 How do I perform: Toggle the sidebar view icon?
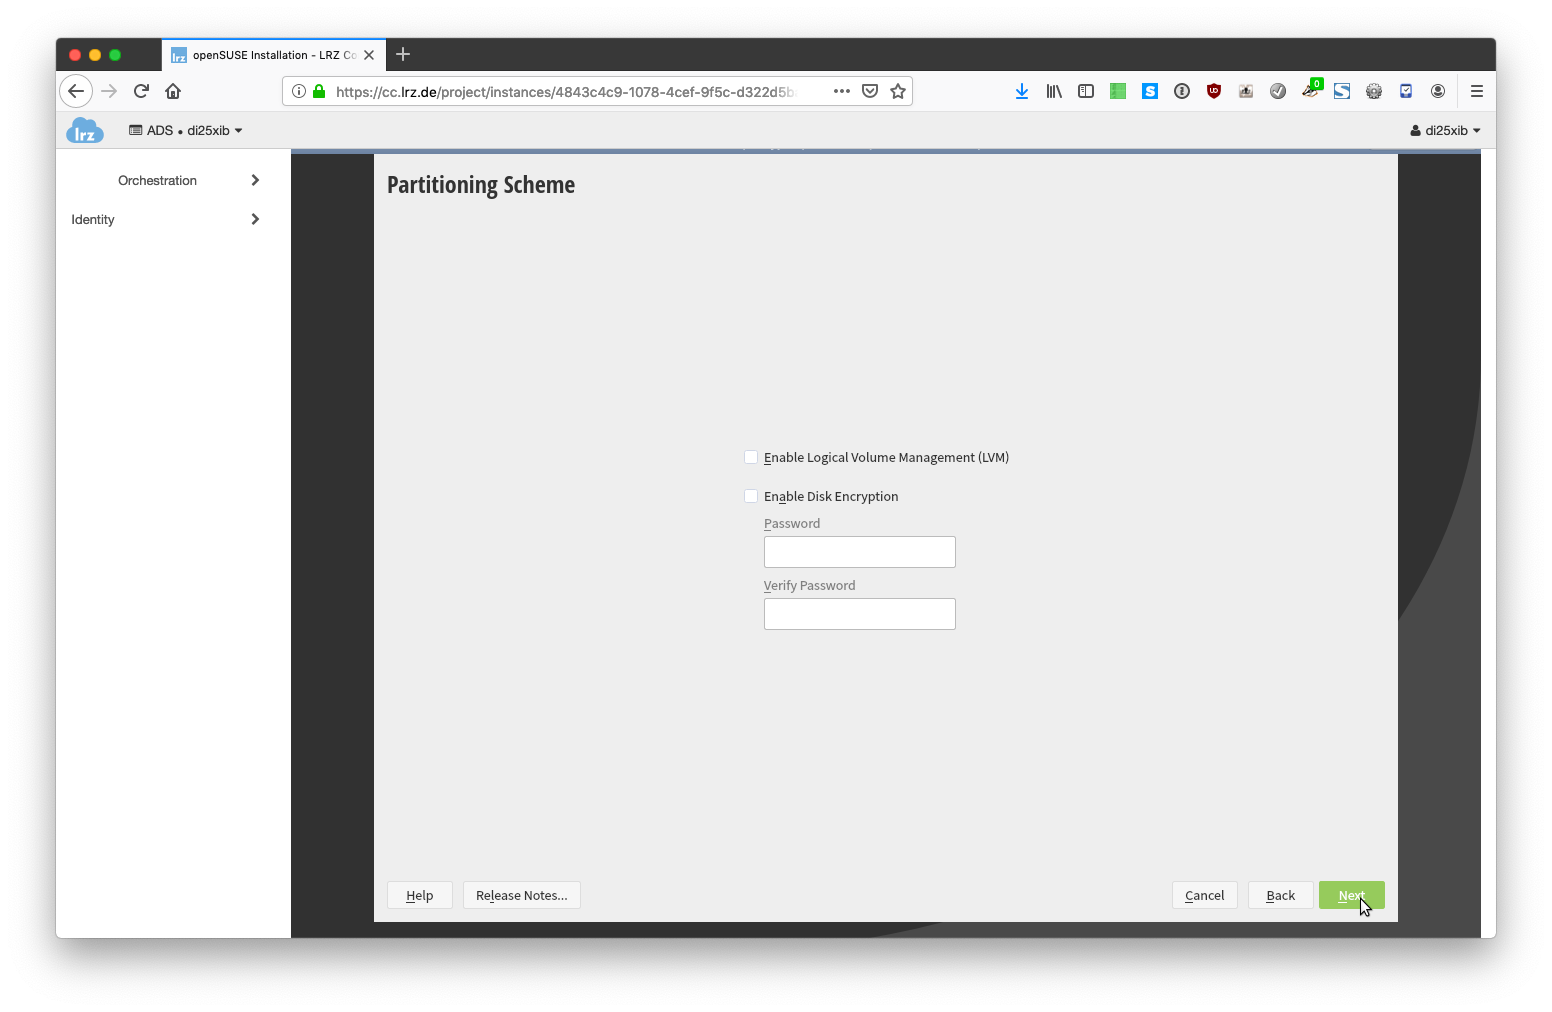1085,91
